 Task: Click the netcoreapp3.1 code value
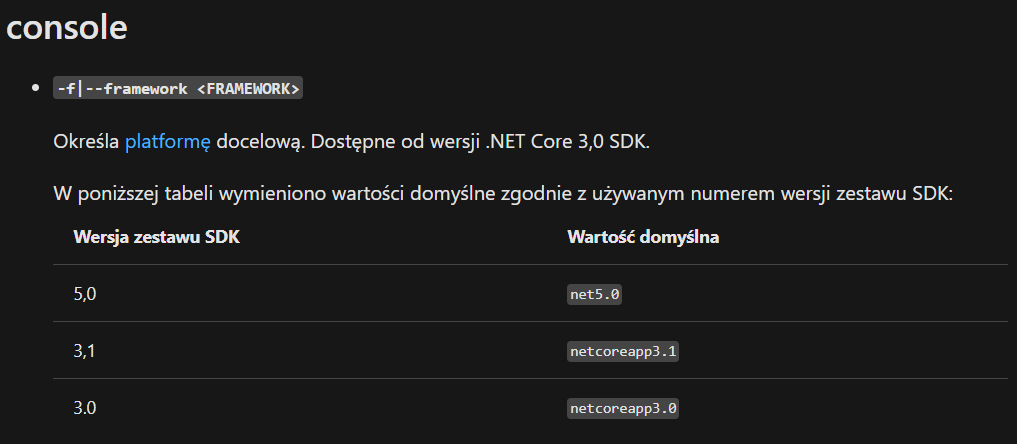click(x=623, y=351)
